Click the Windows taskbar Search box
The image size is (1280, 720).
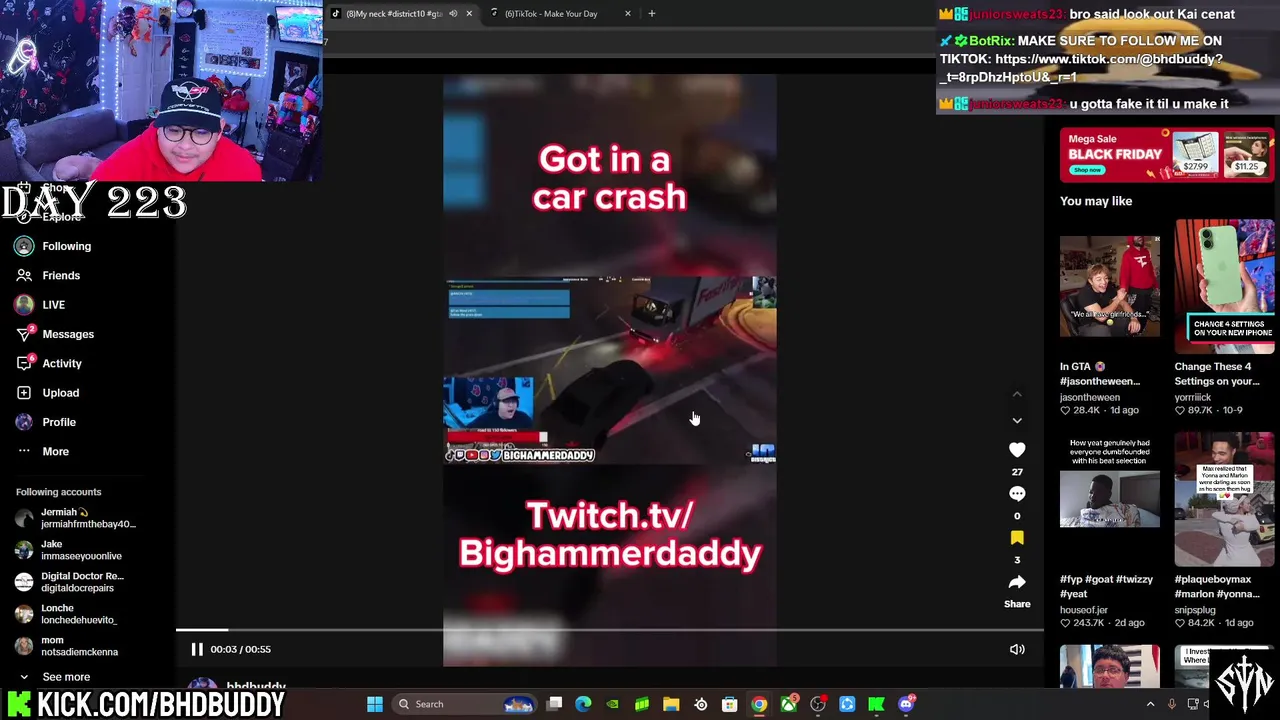pos(466,704)
